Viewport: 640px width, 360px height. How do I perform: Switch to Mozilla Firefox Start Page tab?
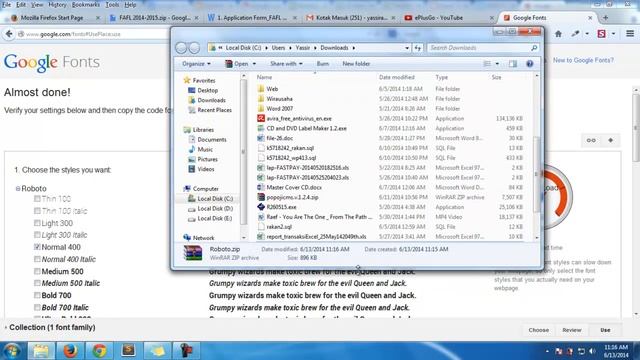tap(56, 18)
